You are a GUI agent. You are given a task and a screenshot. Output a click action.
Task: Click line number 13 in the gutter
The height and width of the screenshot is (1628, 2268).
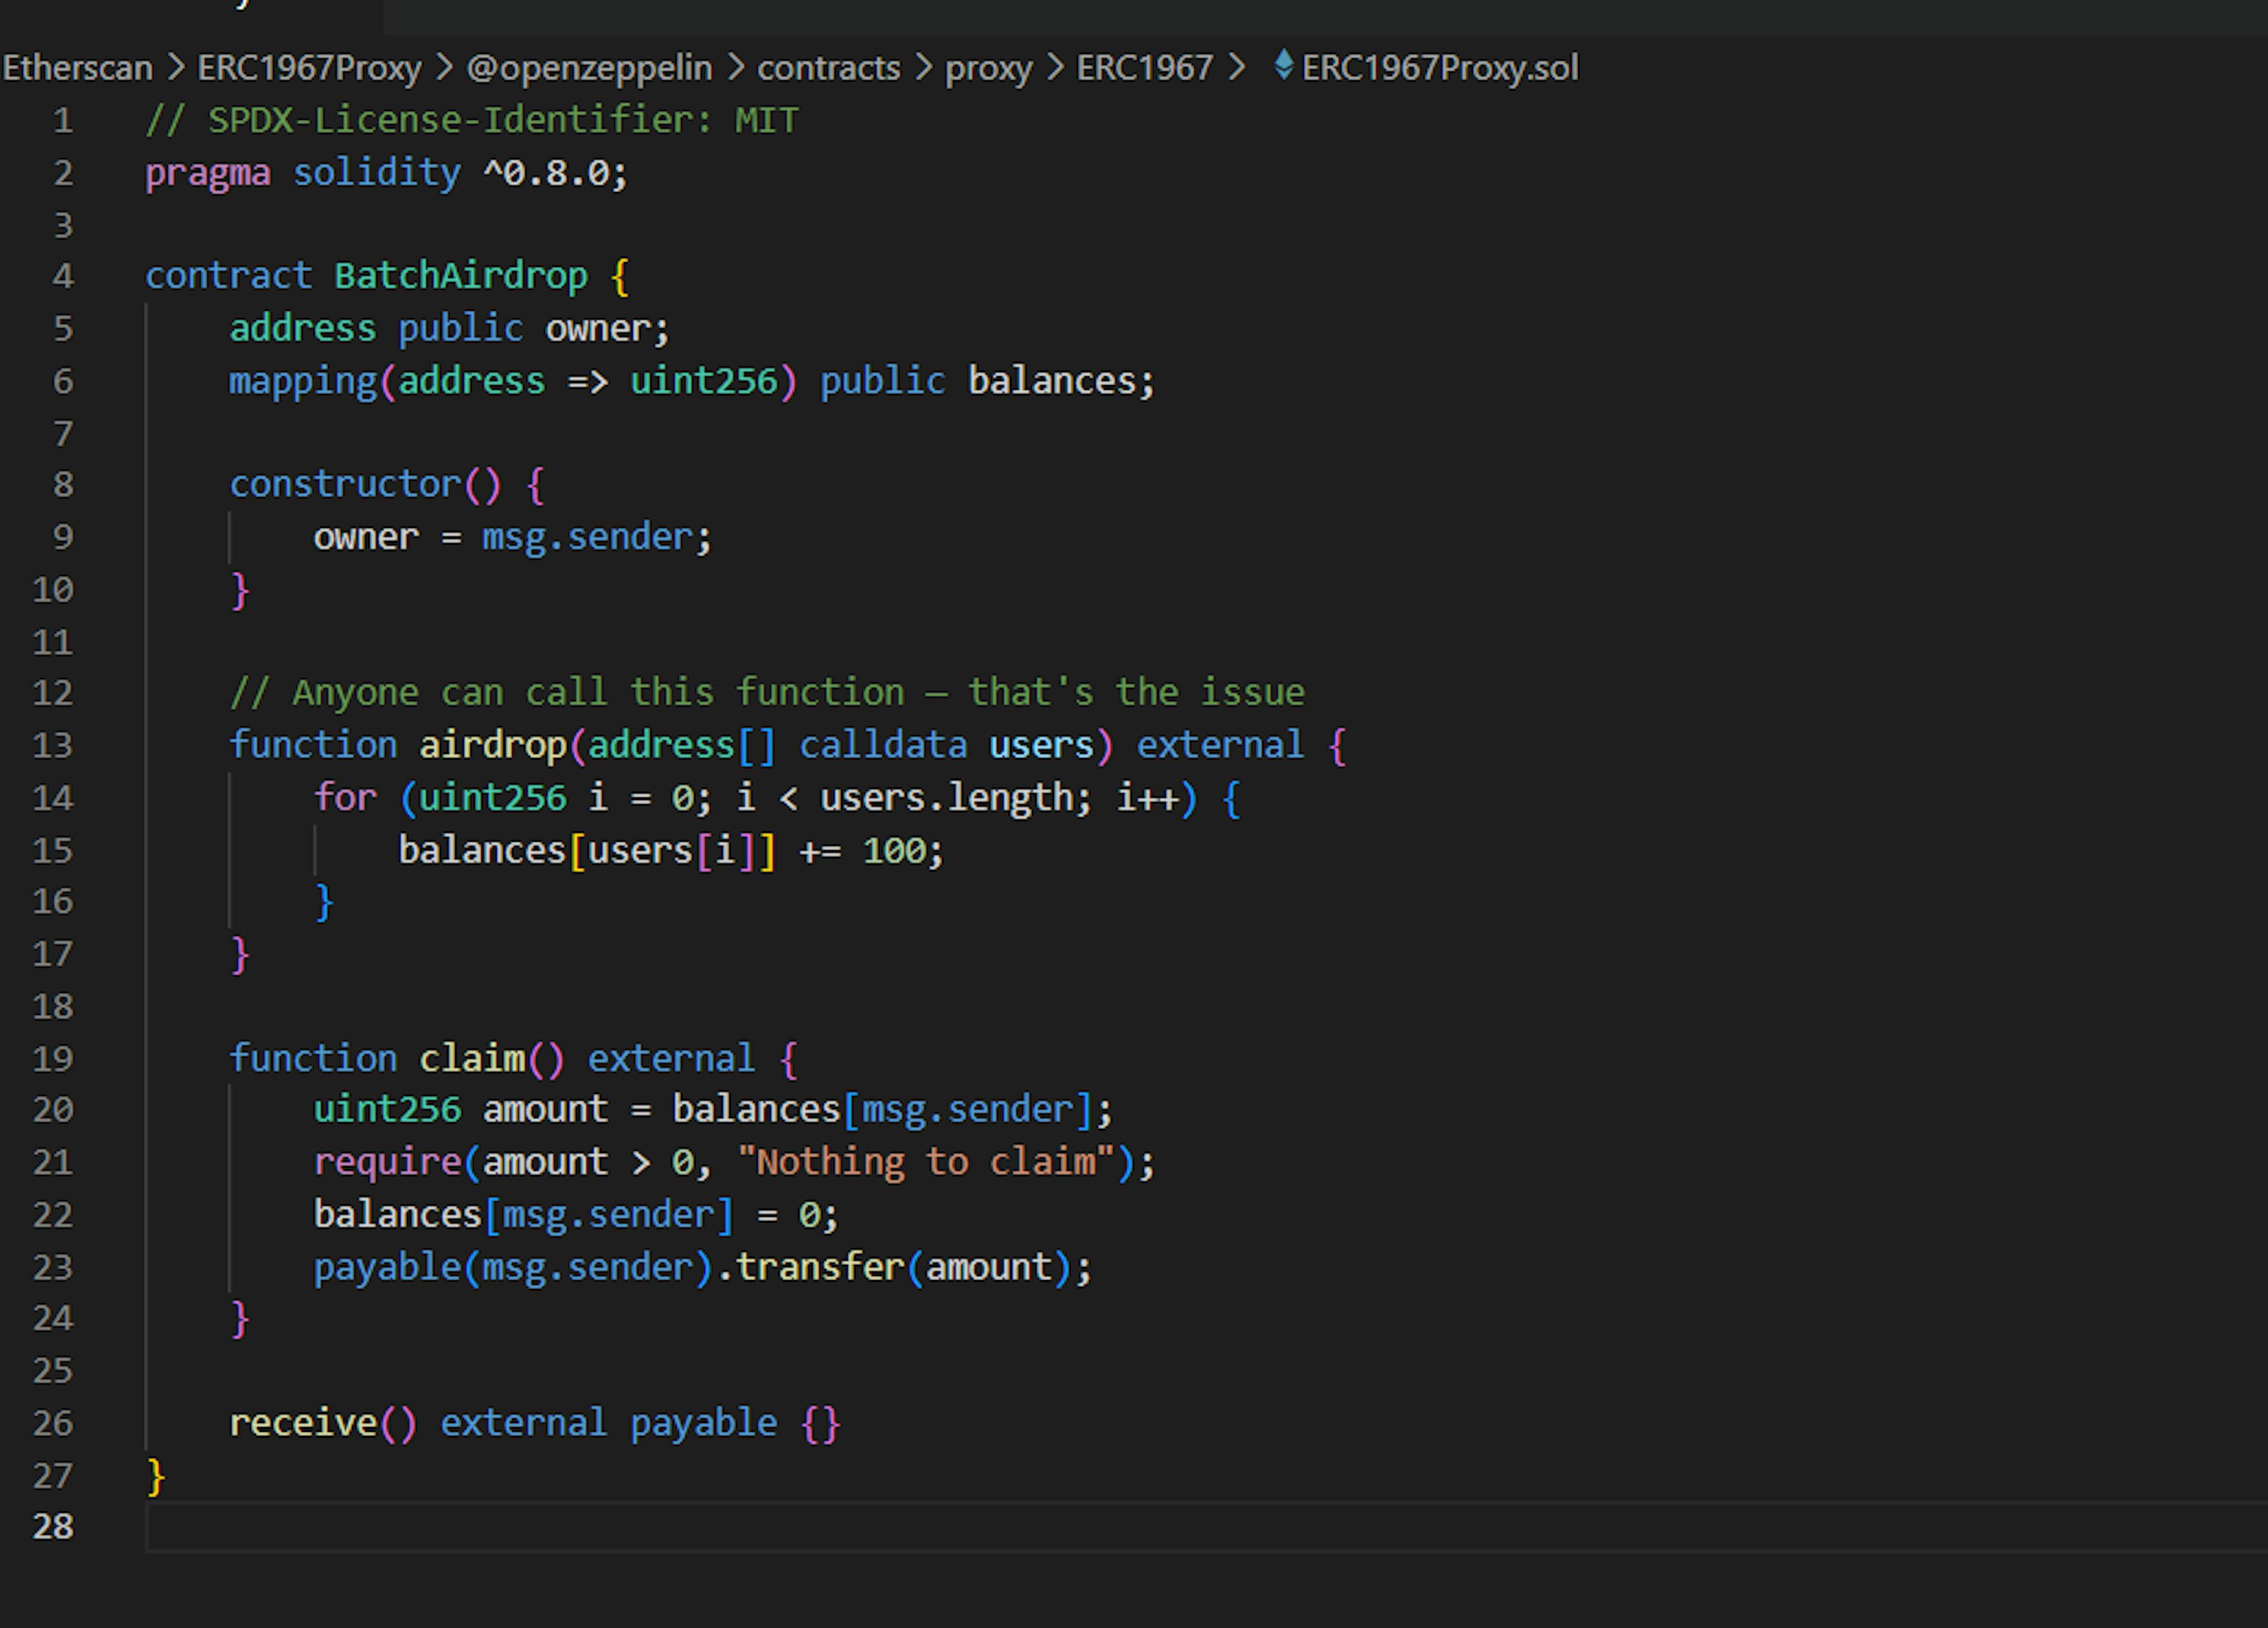pyautogui.click(x=53, y=745)
